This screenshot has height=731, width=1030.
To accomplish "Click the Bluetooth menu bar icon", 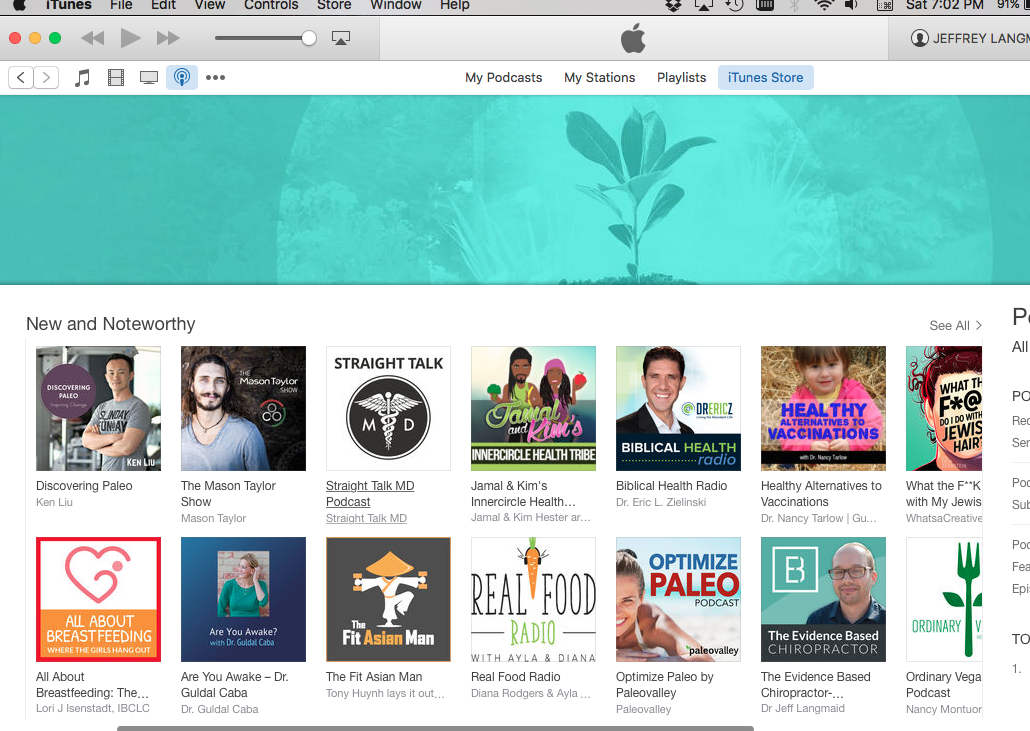I will pyautogui.click(x=794, y=5).
